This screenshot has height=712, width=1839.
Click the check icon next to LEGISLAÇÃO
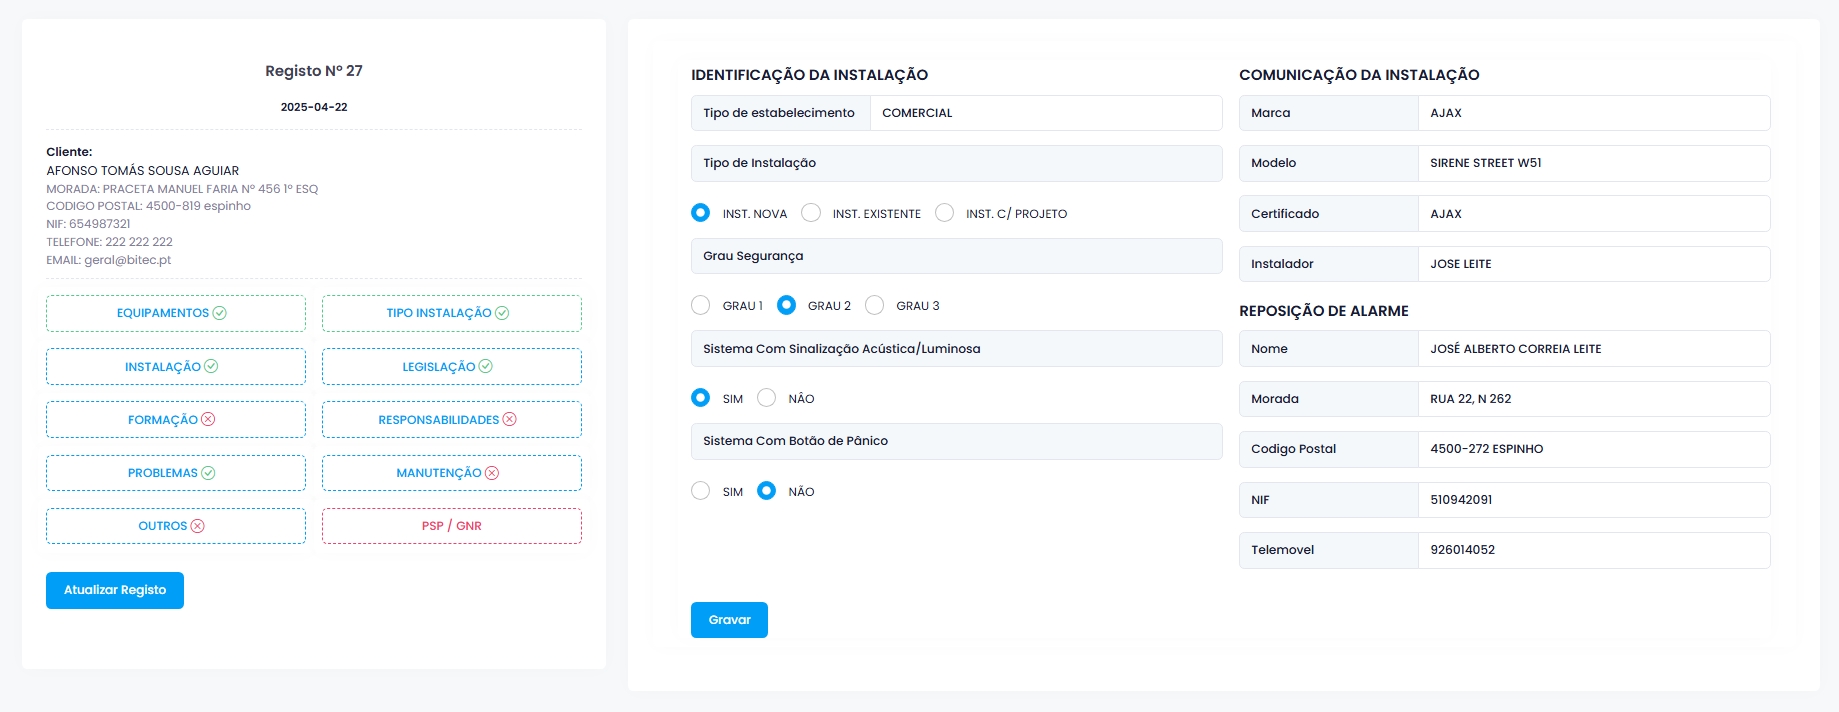(x=486, y=367)
